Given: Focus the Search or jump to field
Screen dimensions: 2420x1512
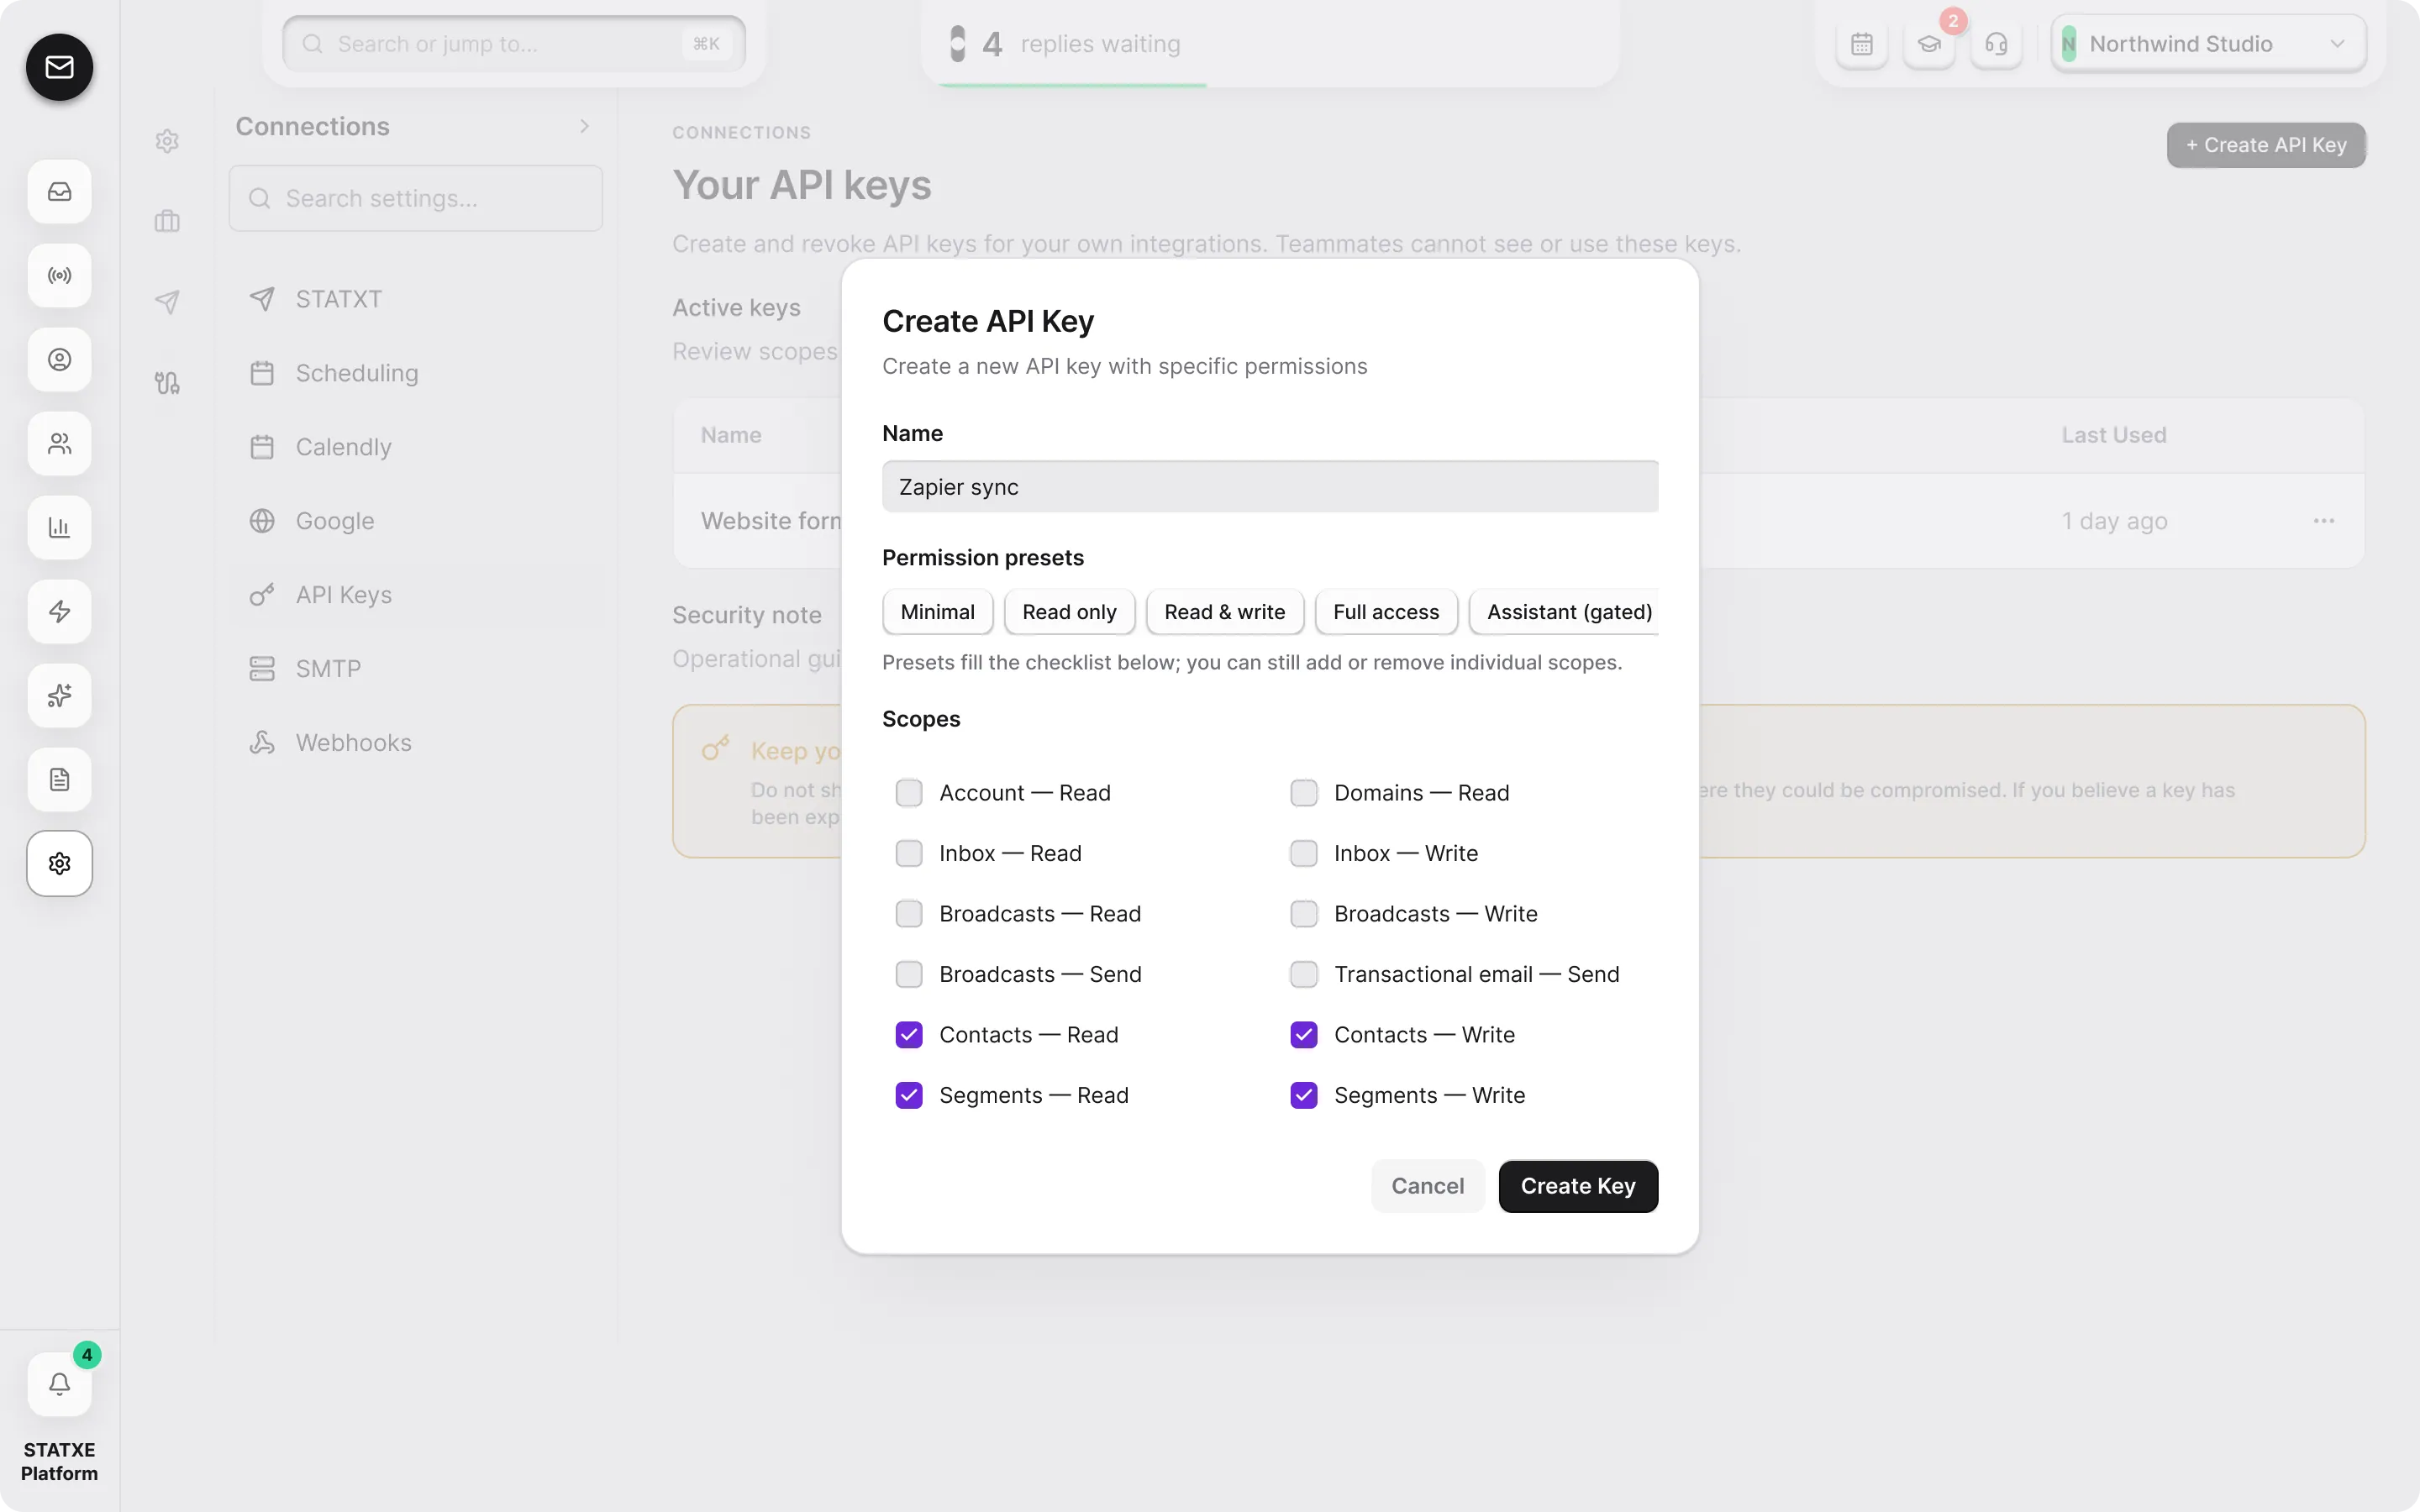Looking at the screenshot, I should tap(514, 44).
